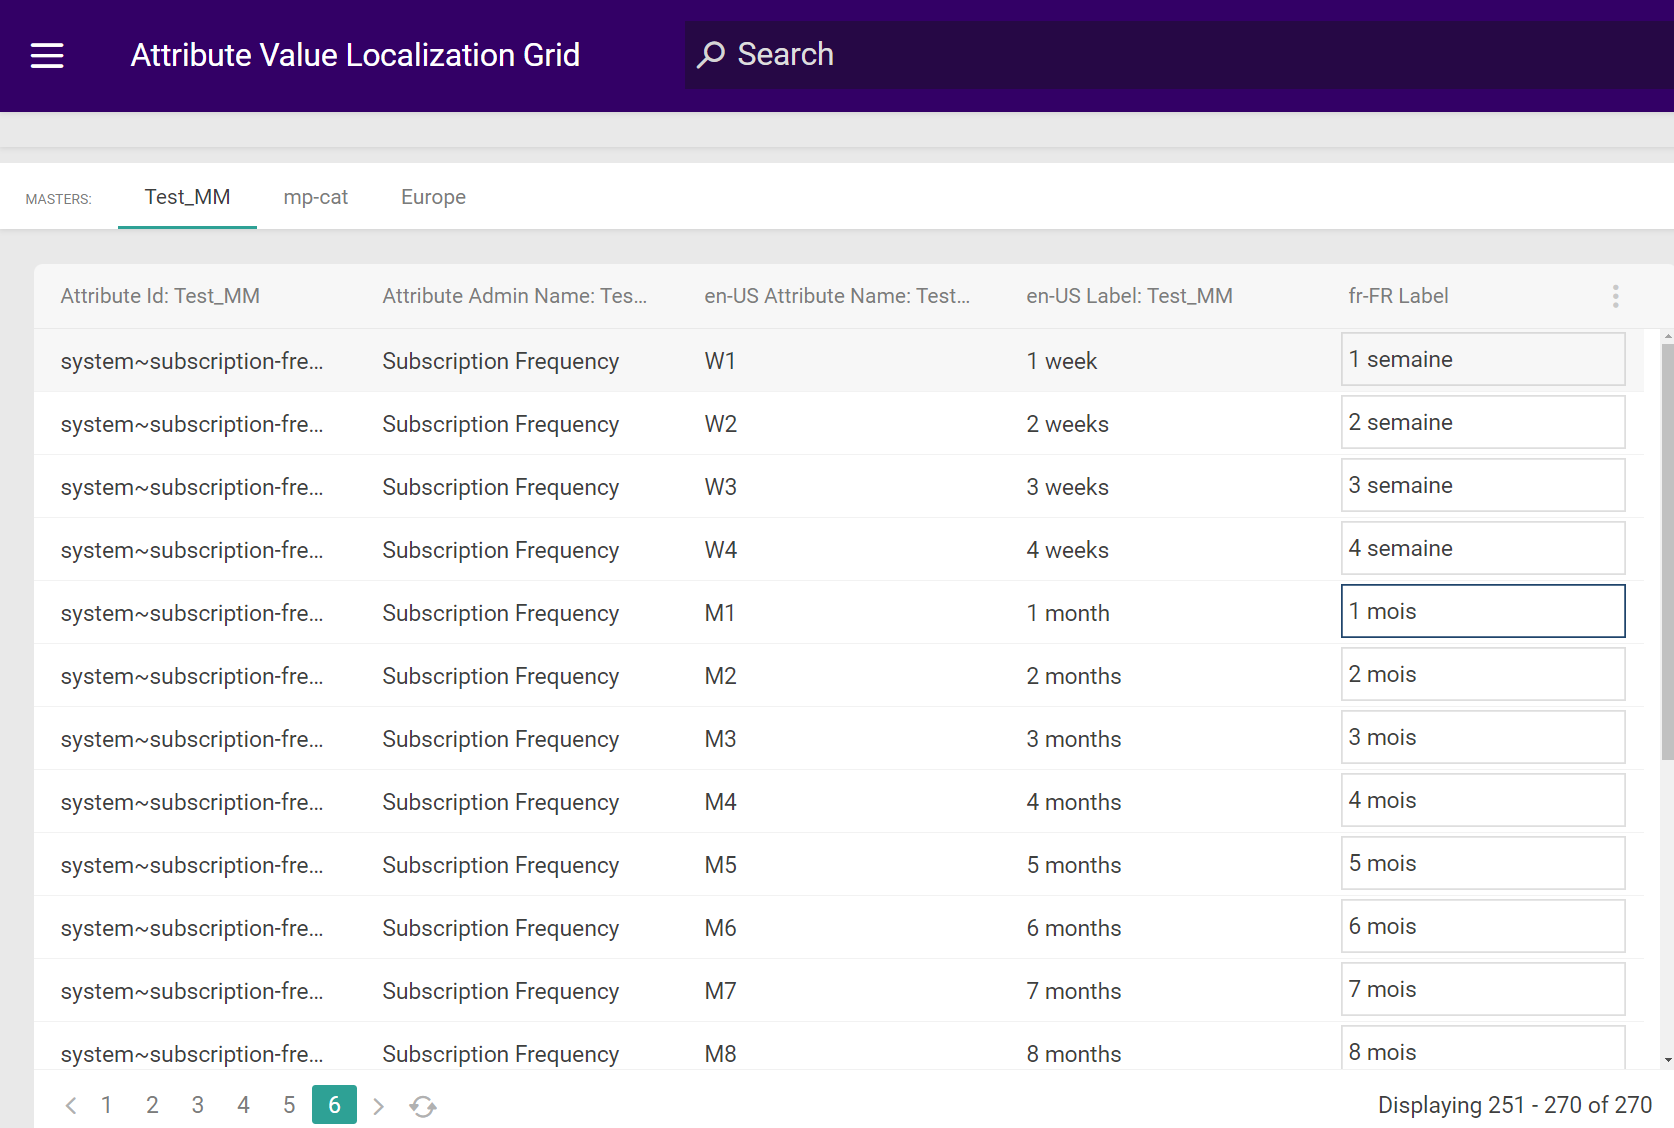Switch to the Test_MM master tab
The width and height of the screenshot is (1674, 1128).
187,197
